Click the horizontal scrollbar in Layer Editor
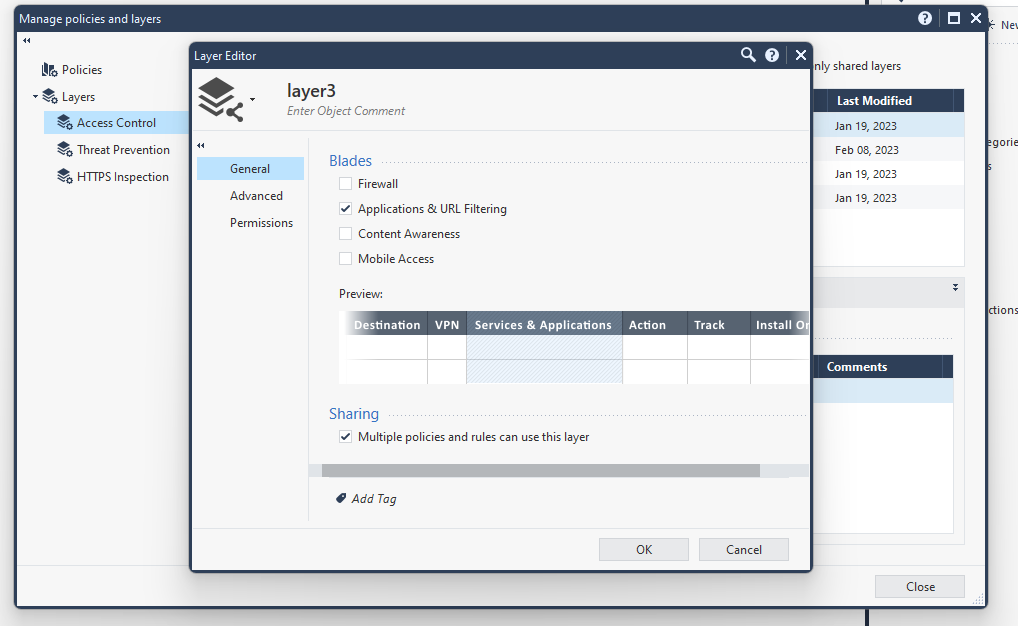 540,470
